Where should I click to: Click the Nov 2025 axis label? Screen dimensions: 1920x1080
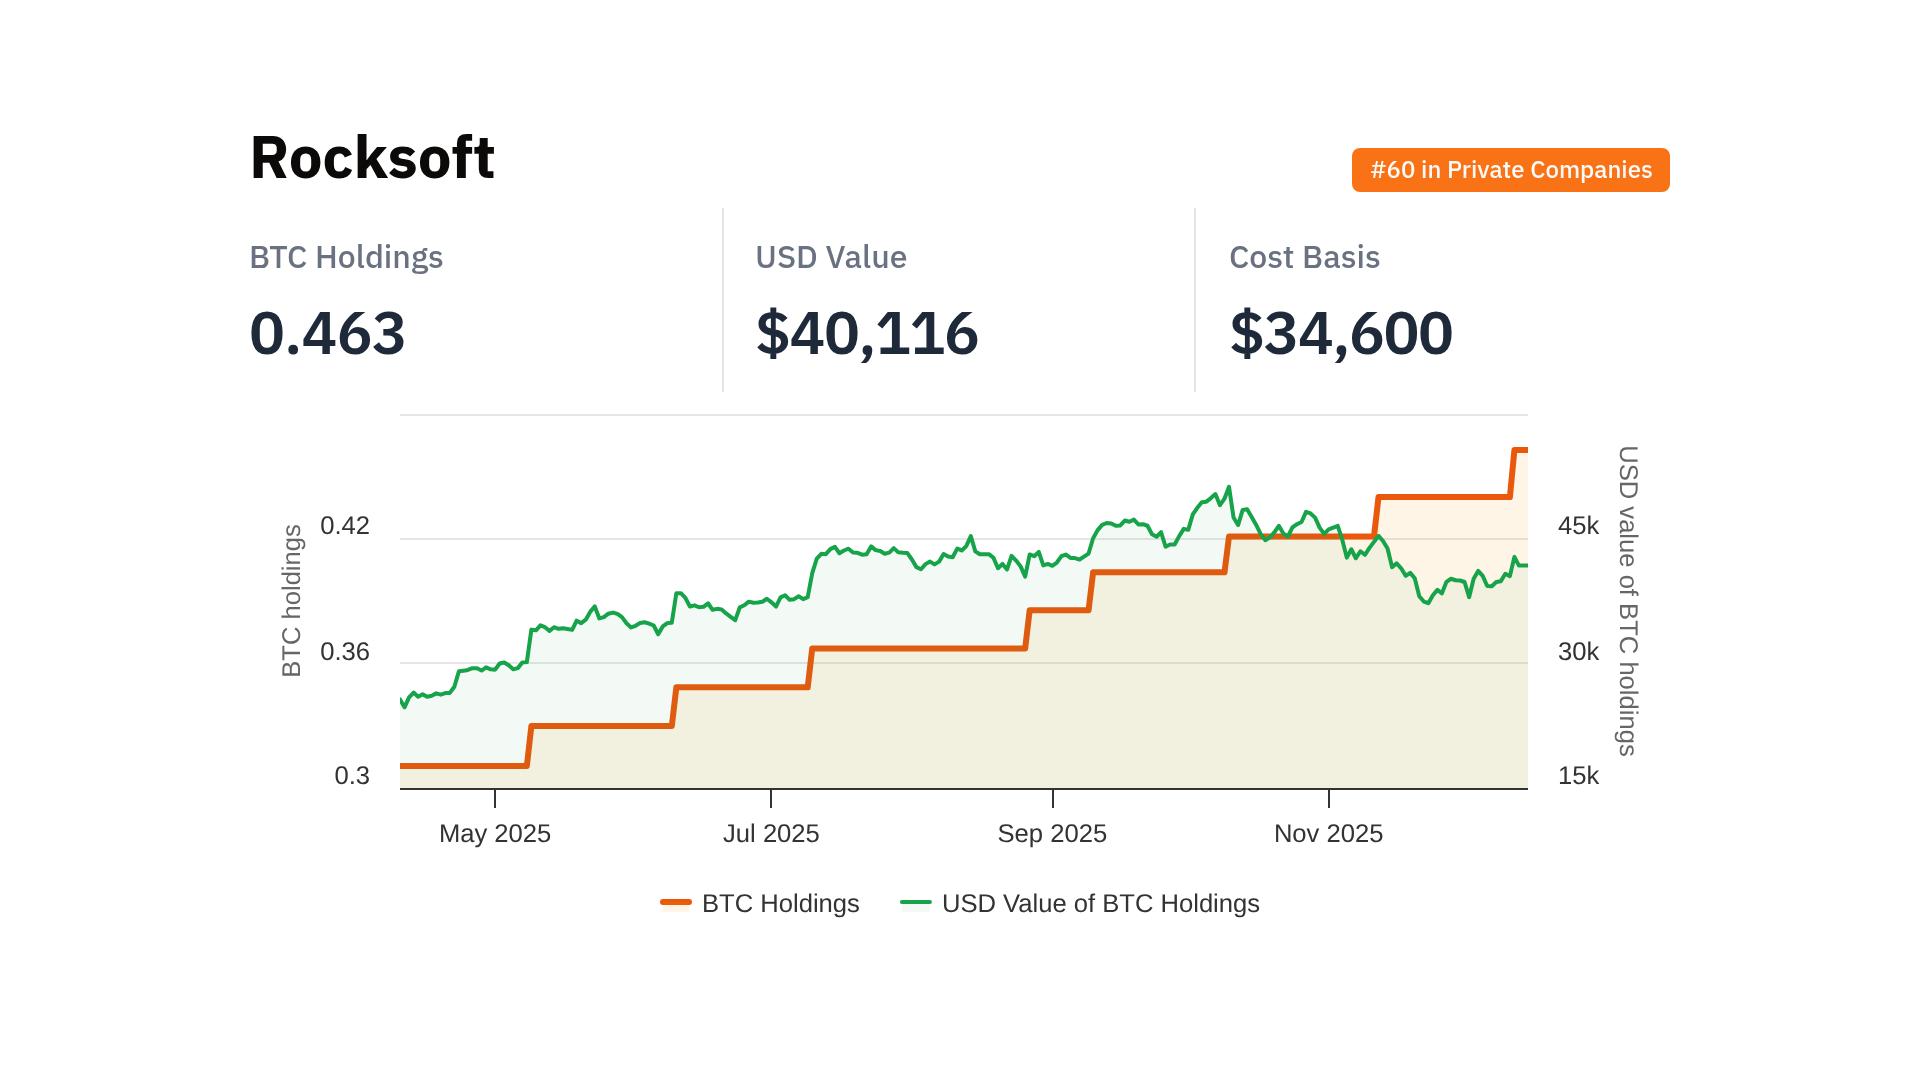pyautogui.click(x=1328, y=833)
